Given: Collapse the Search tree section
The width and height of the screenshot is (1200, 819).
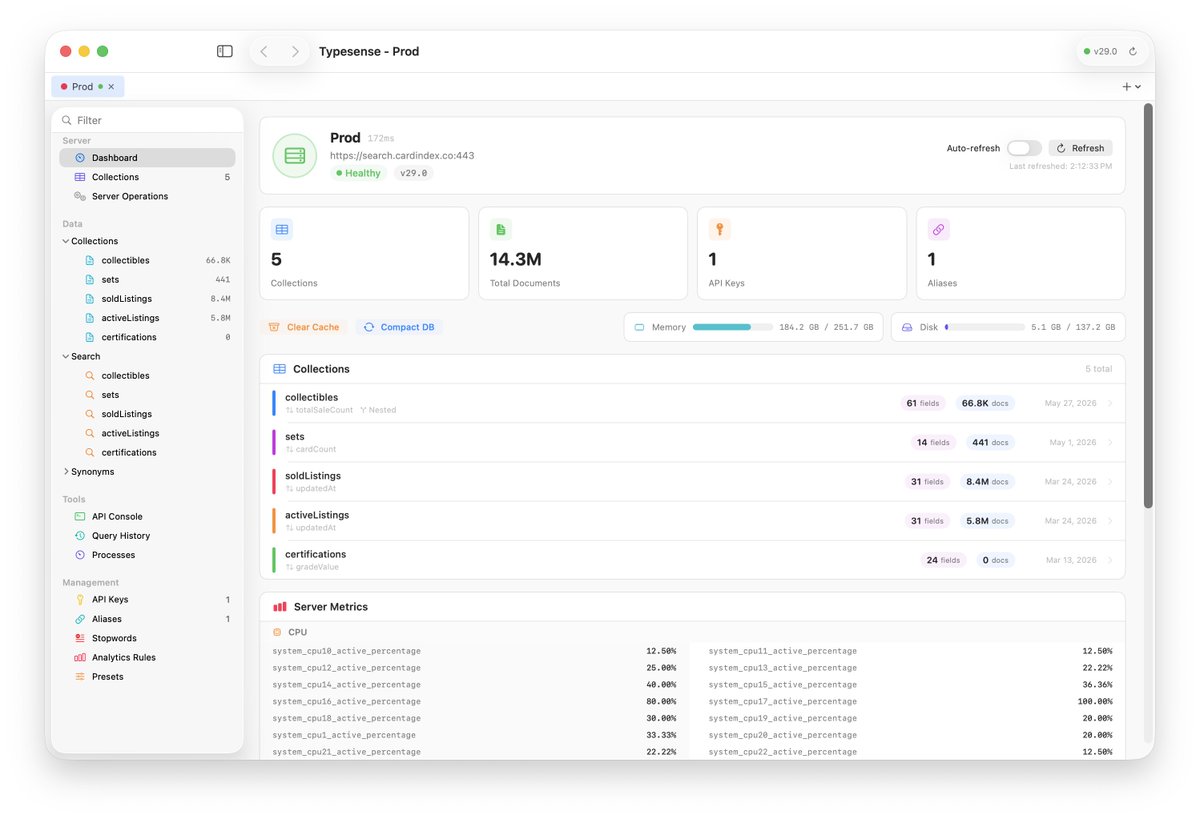Looking at the screenshot, I should tap(66, 356).
